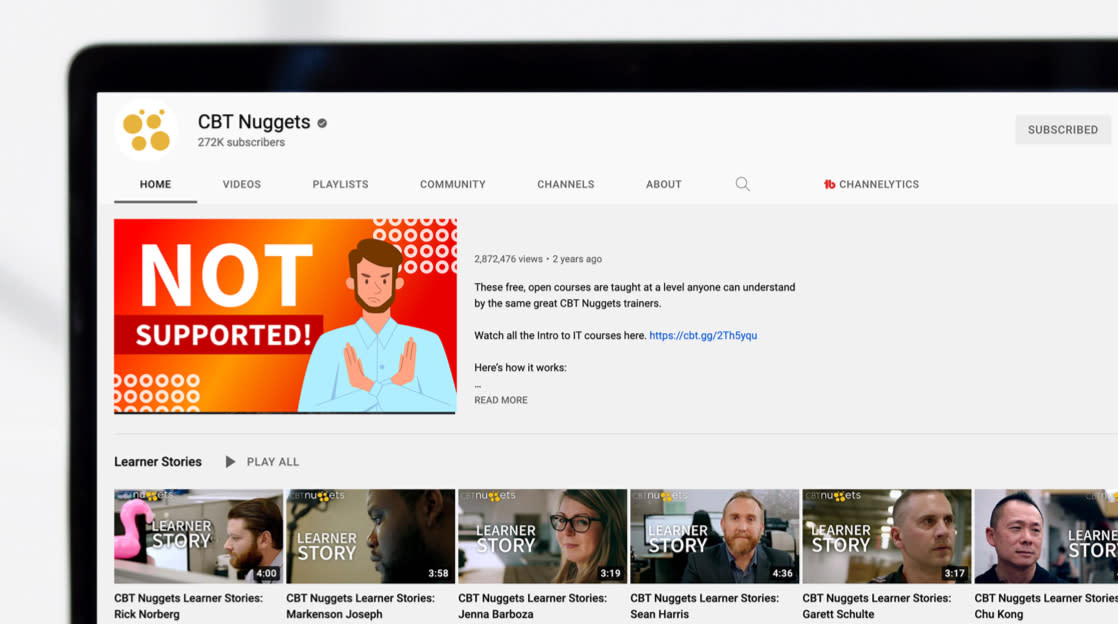
Task: Click the Sean Harris video title
Action: click(x=704, y=606)
